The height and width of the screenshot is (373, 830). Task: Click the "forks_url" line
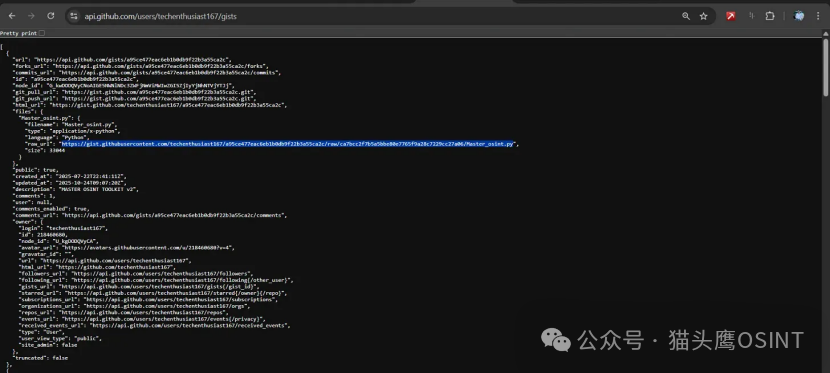(140, 66)
